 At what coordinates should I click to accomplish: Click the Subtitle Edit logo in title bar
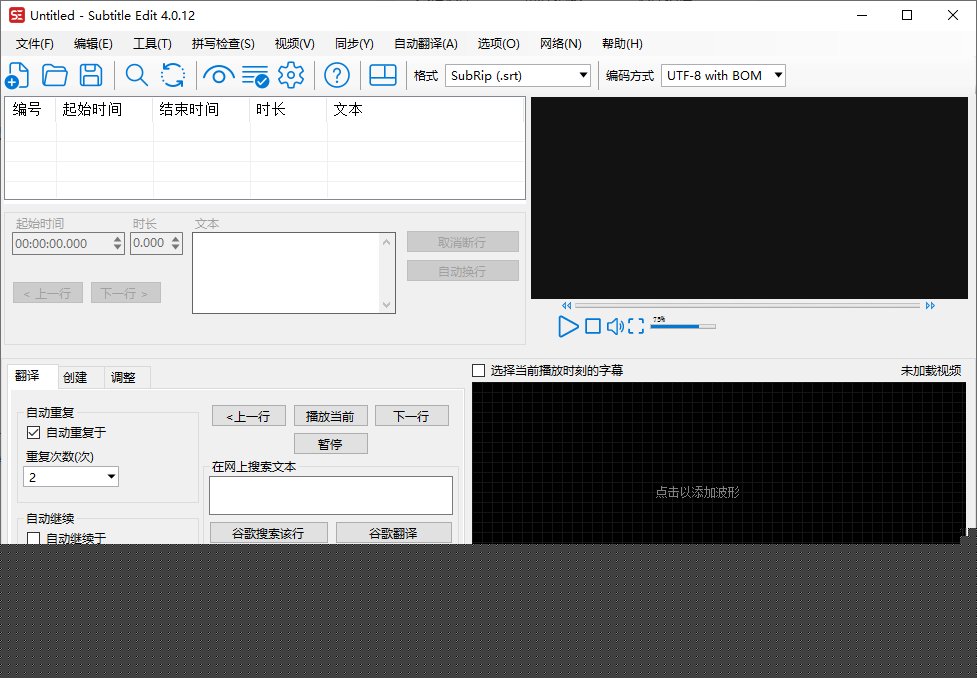pyautogui.click(x=17, y=15)
